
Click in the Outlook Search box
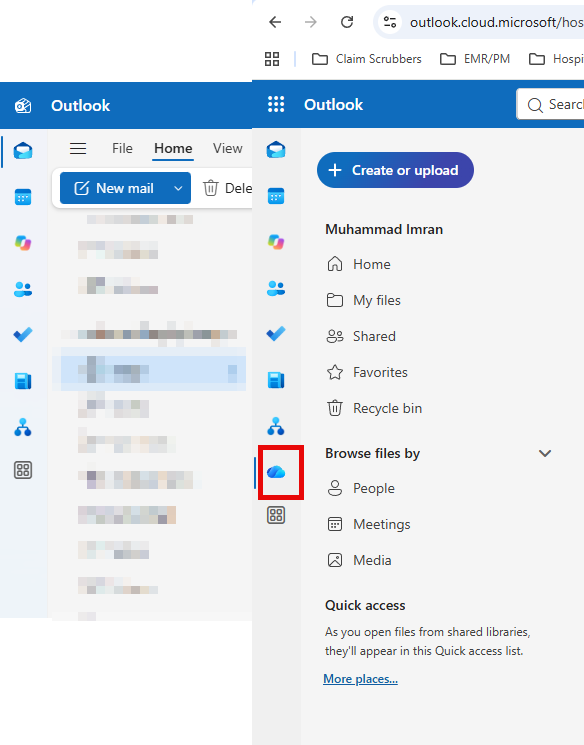(x=551, y=104)
